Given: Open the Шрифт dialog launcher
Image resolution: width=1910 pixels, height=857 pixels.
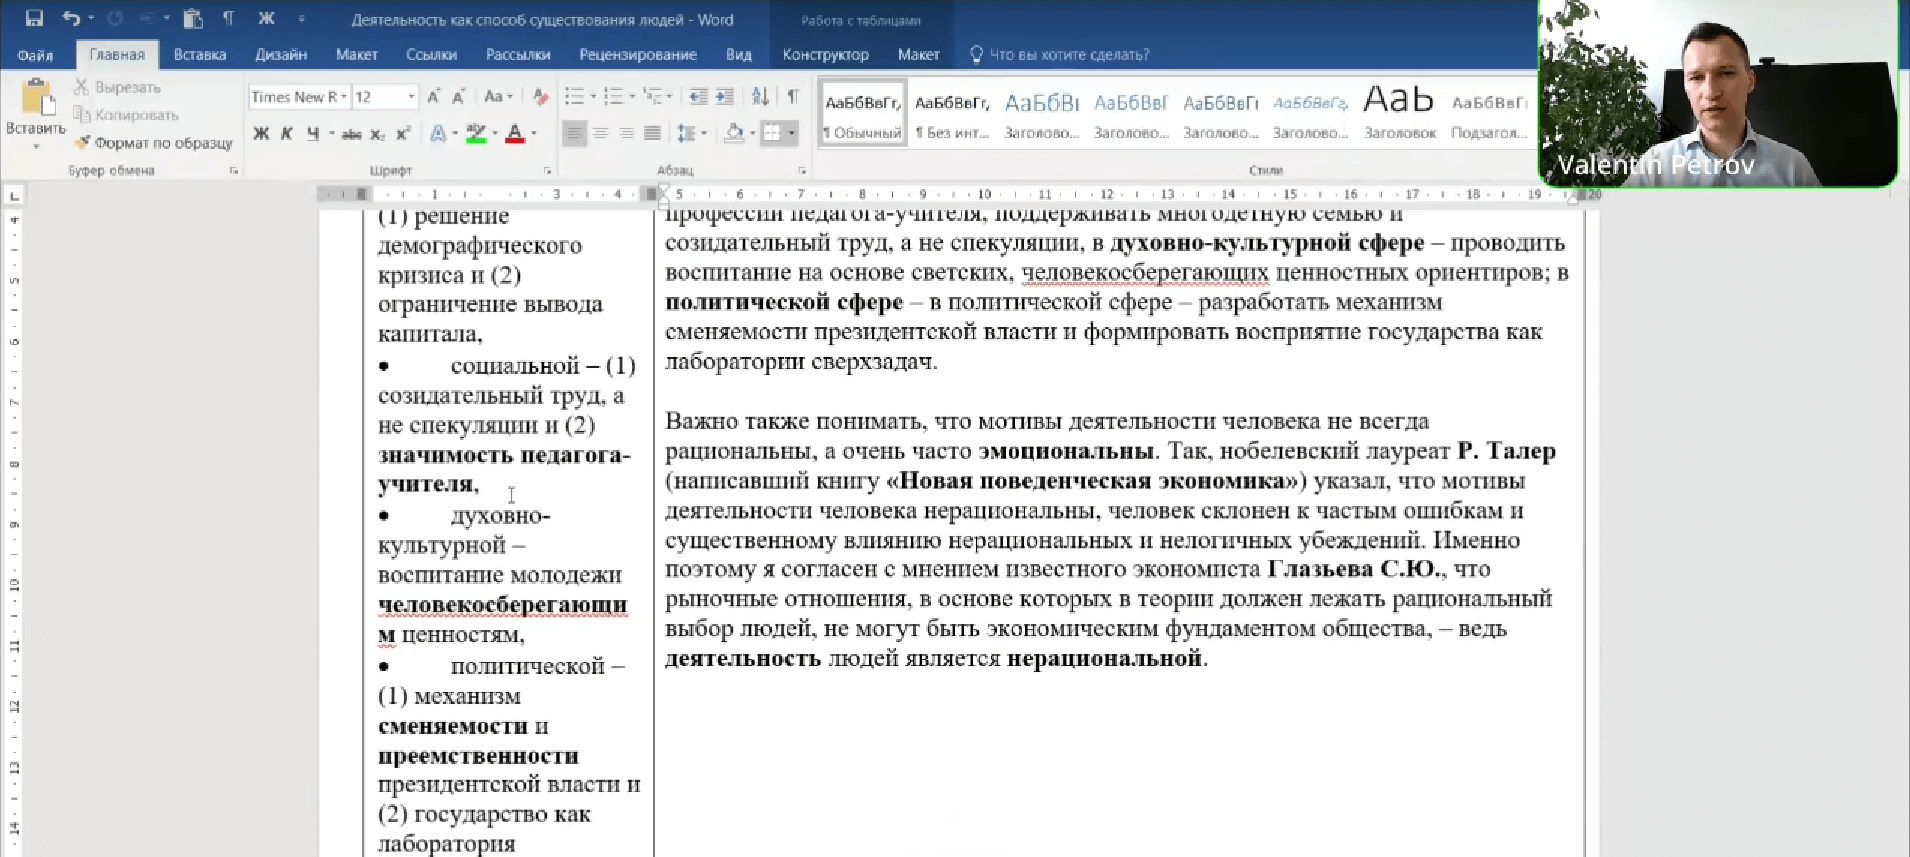Looking at the screenshot, I should pyautogui.click(x=548, y=171).
